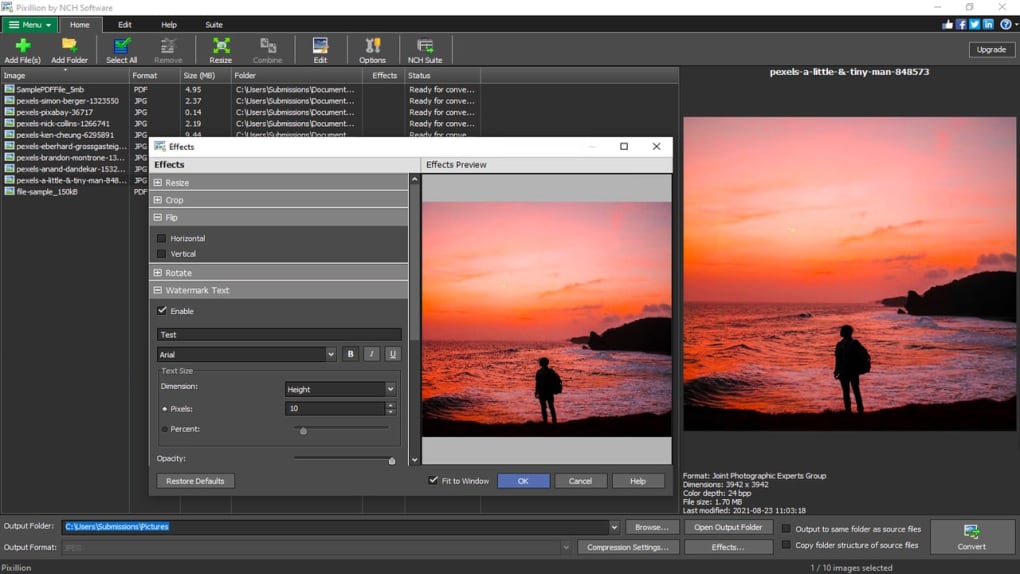Image resolution: width=1020 pixels, height=574 pixels.
Task: Click the Edit toolbar icon
Action: point(320,46)
